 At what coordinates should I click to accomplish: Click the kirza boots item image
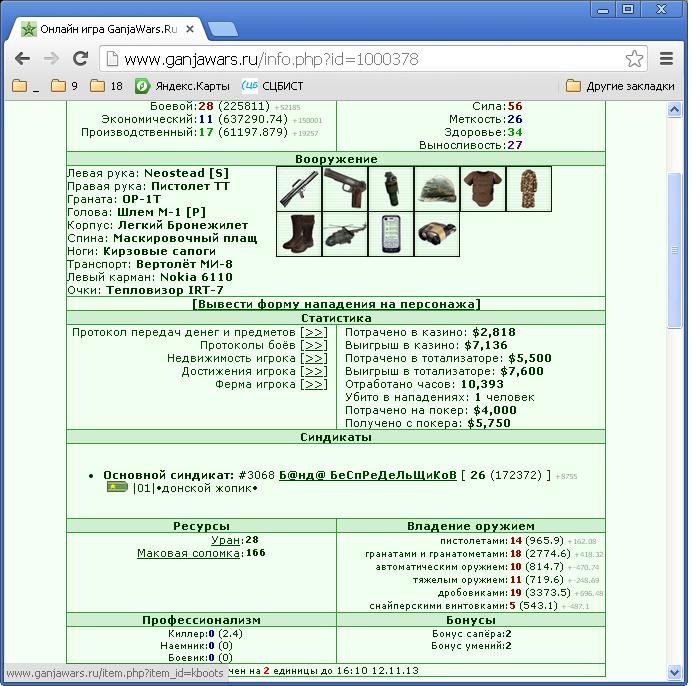[299, 234]
